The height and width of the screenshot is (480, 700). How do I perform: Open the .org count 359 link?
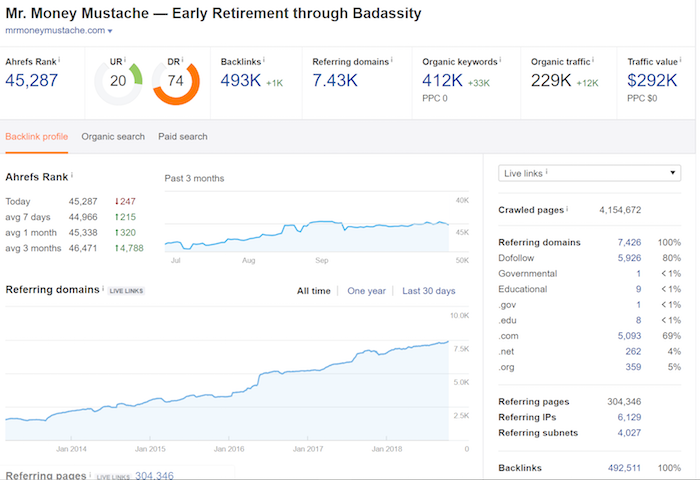[633, 367]
